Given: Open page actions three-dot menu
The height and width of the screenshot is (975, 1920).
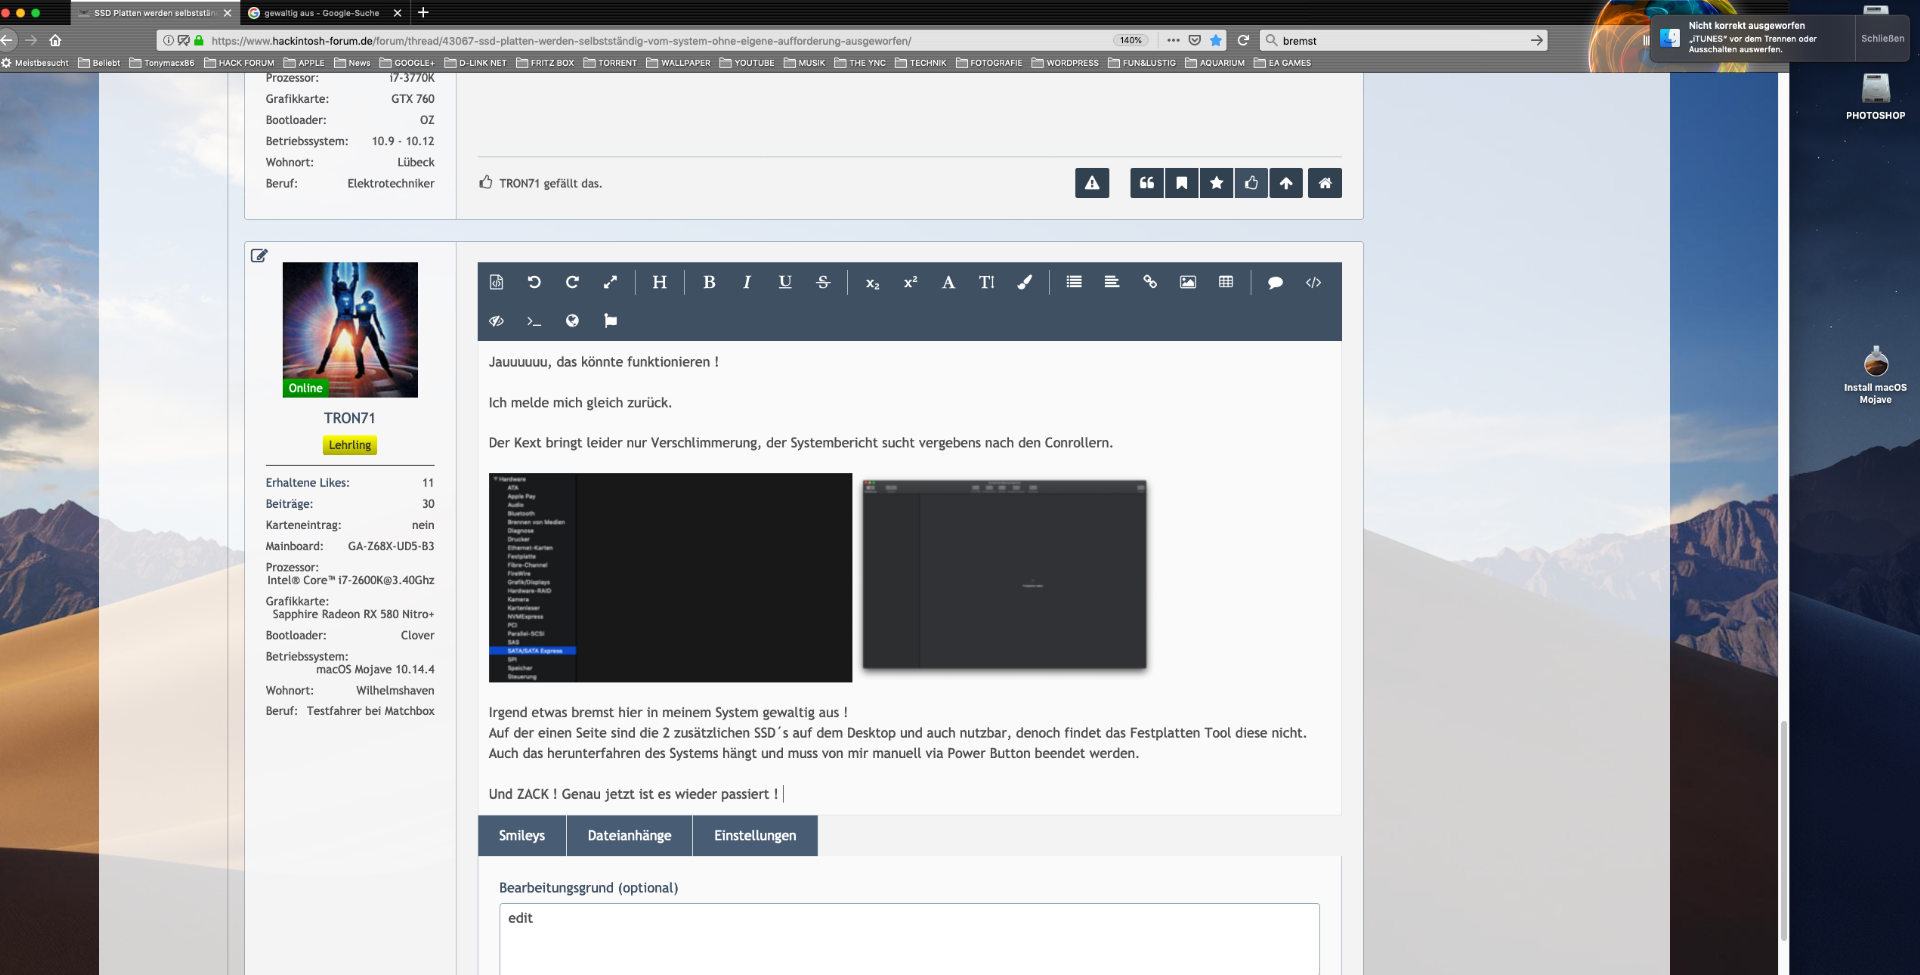Looking at the screenshot, I should point(1173,40).
